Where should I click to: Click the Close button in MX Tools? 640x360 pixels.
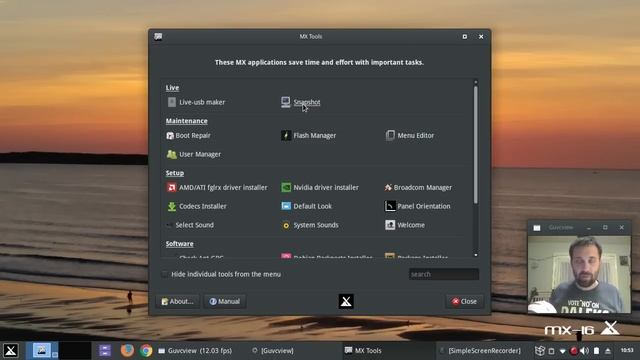(x=464, y=302)
